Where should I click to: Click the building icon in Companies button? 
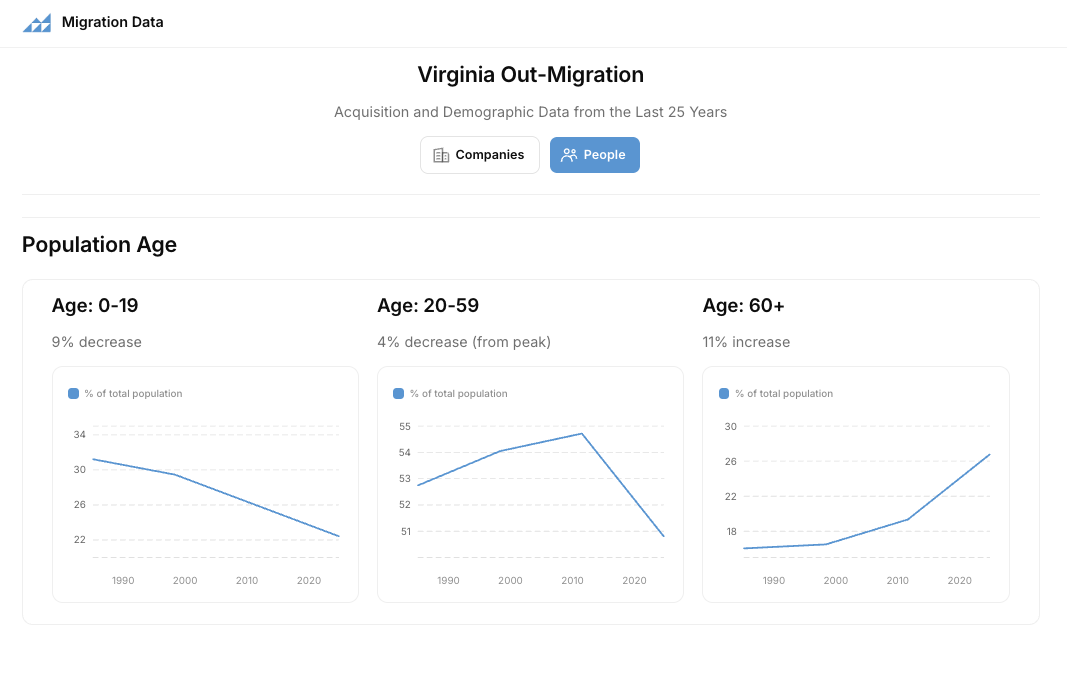pyautogui.click(x=441, y=155)
